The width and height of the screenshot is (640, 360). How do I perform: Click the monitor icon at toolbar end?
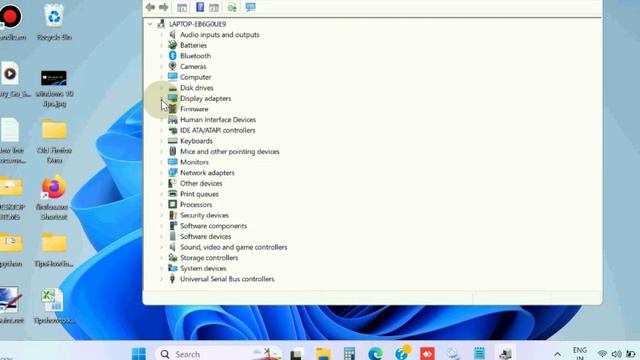[250, 7]
